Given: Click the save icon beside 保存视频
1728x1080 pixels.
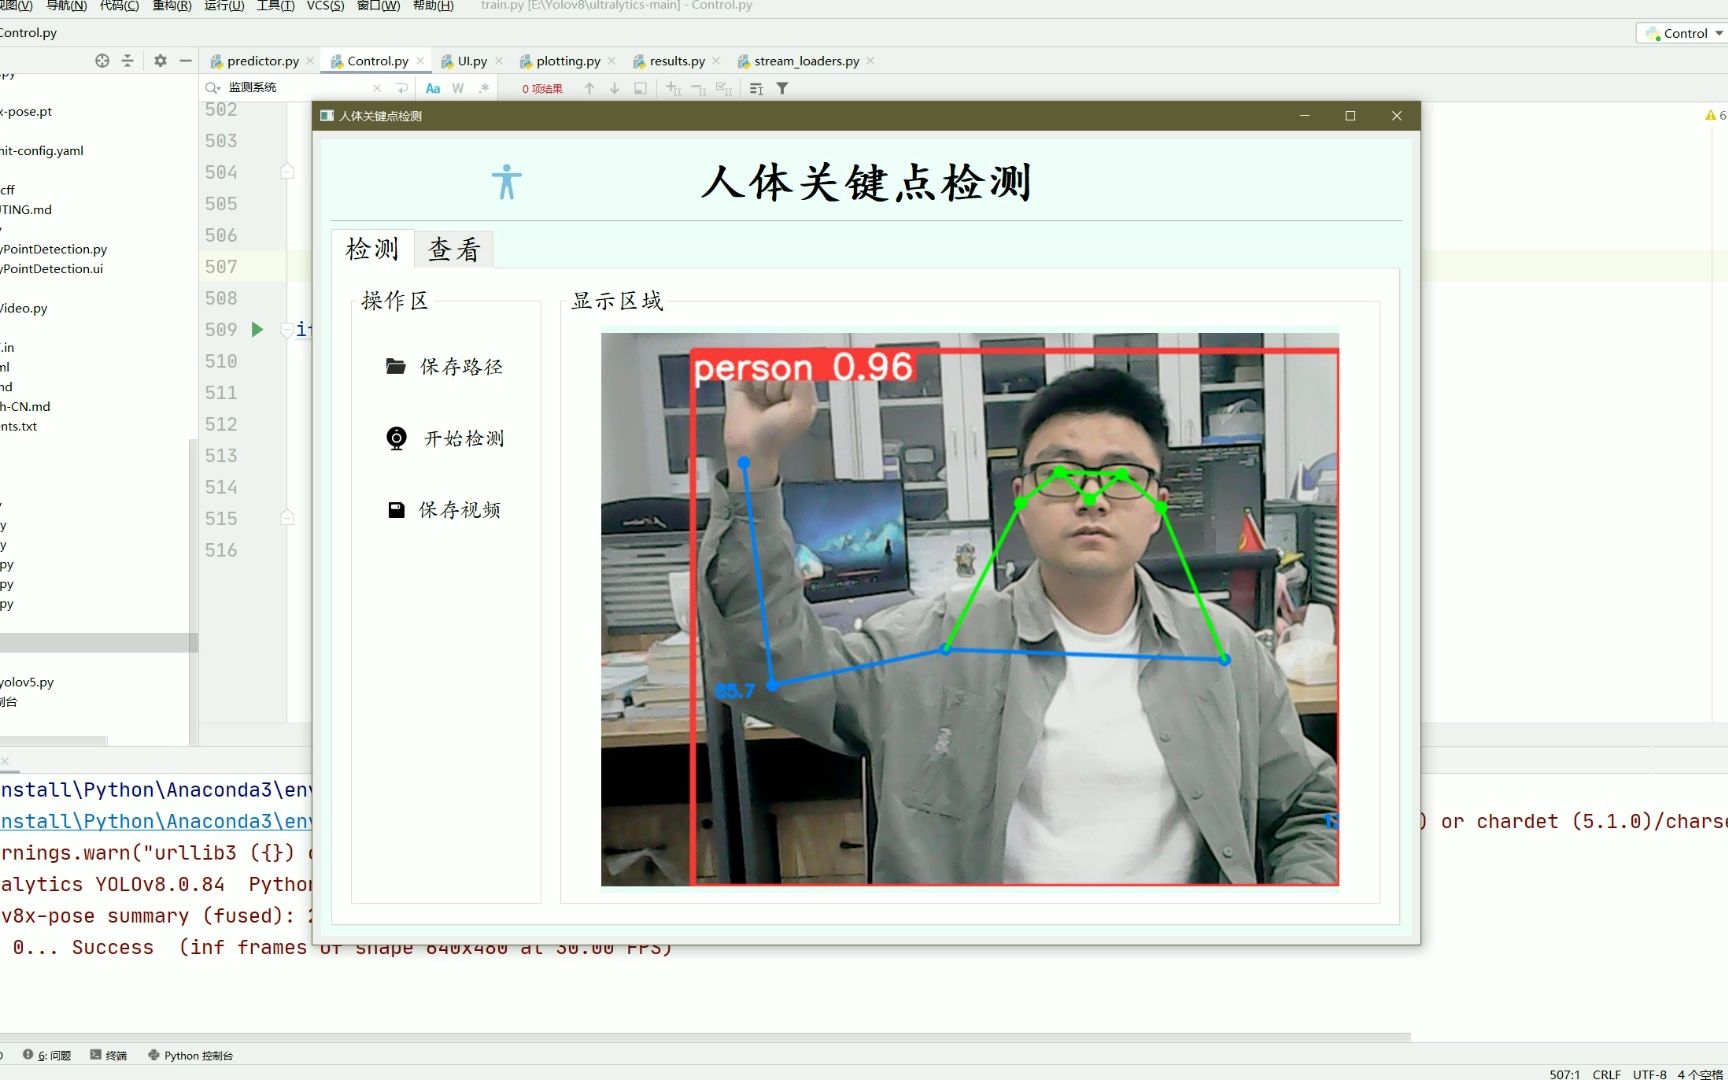Looking at the screenshot, I should point(394,509).
